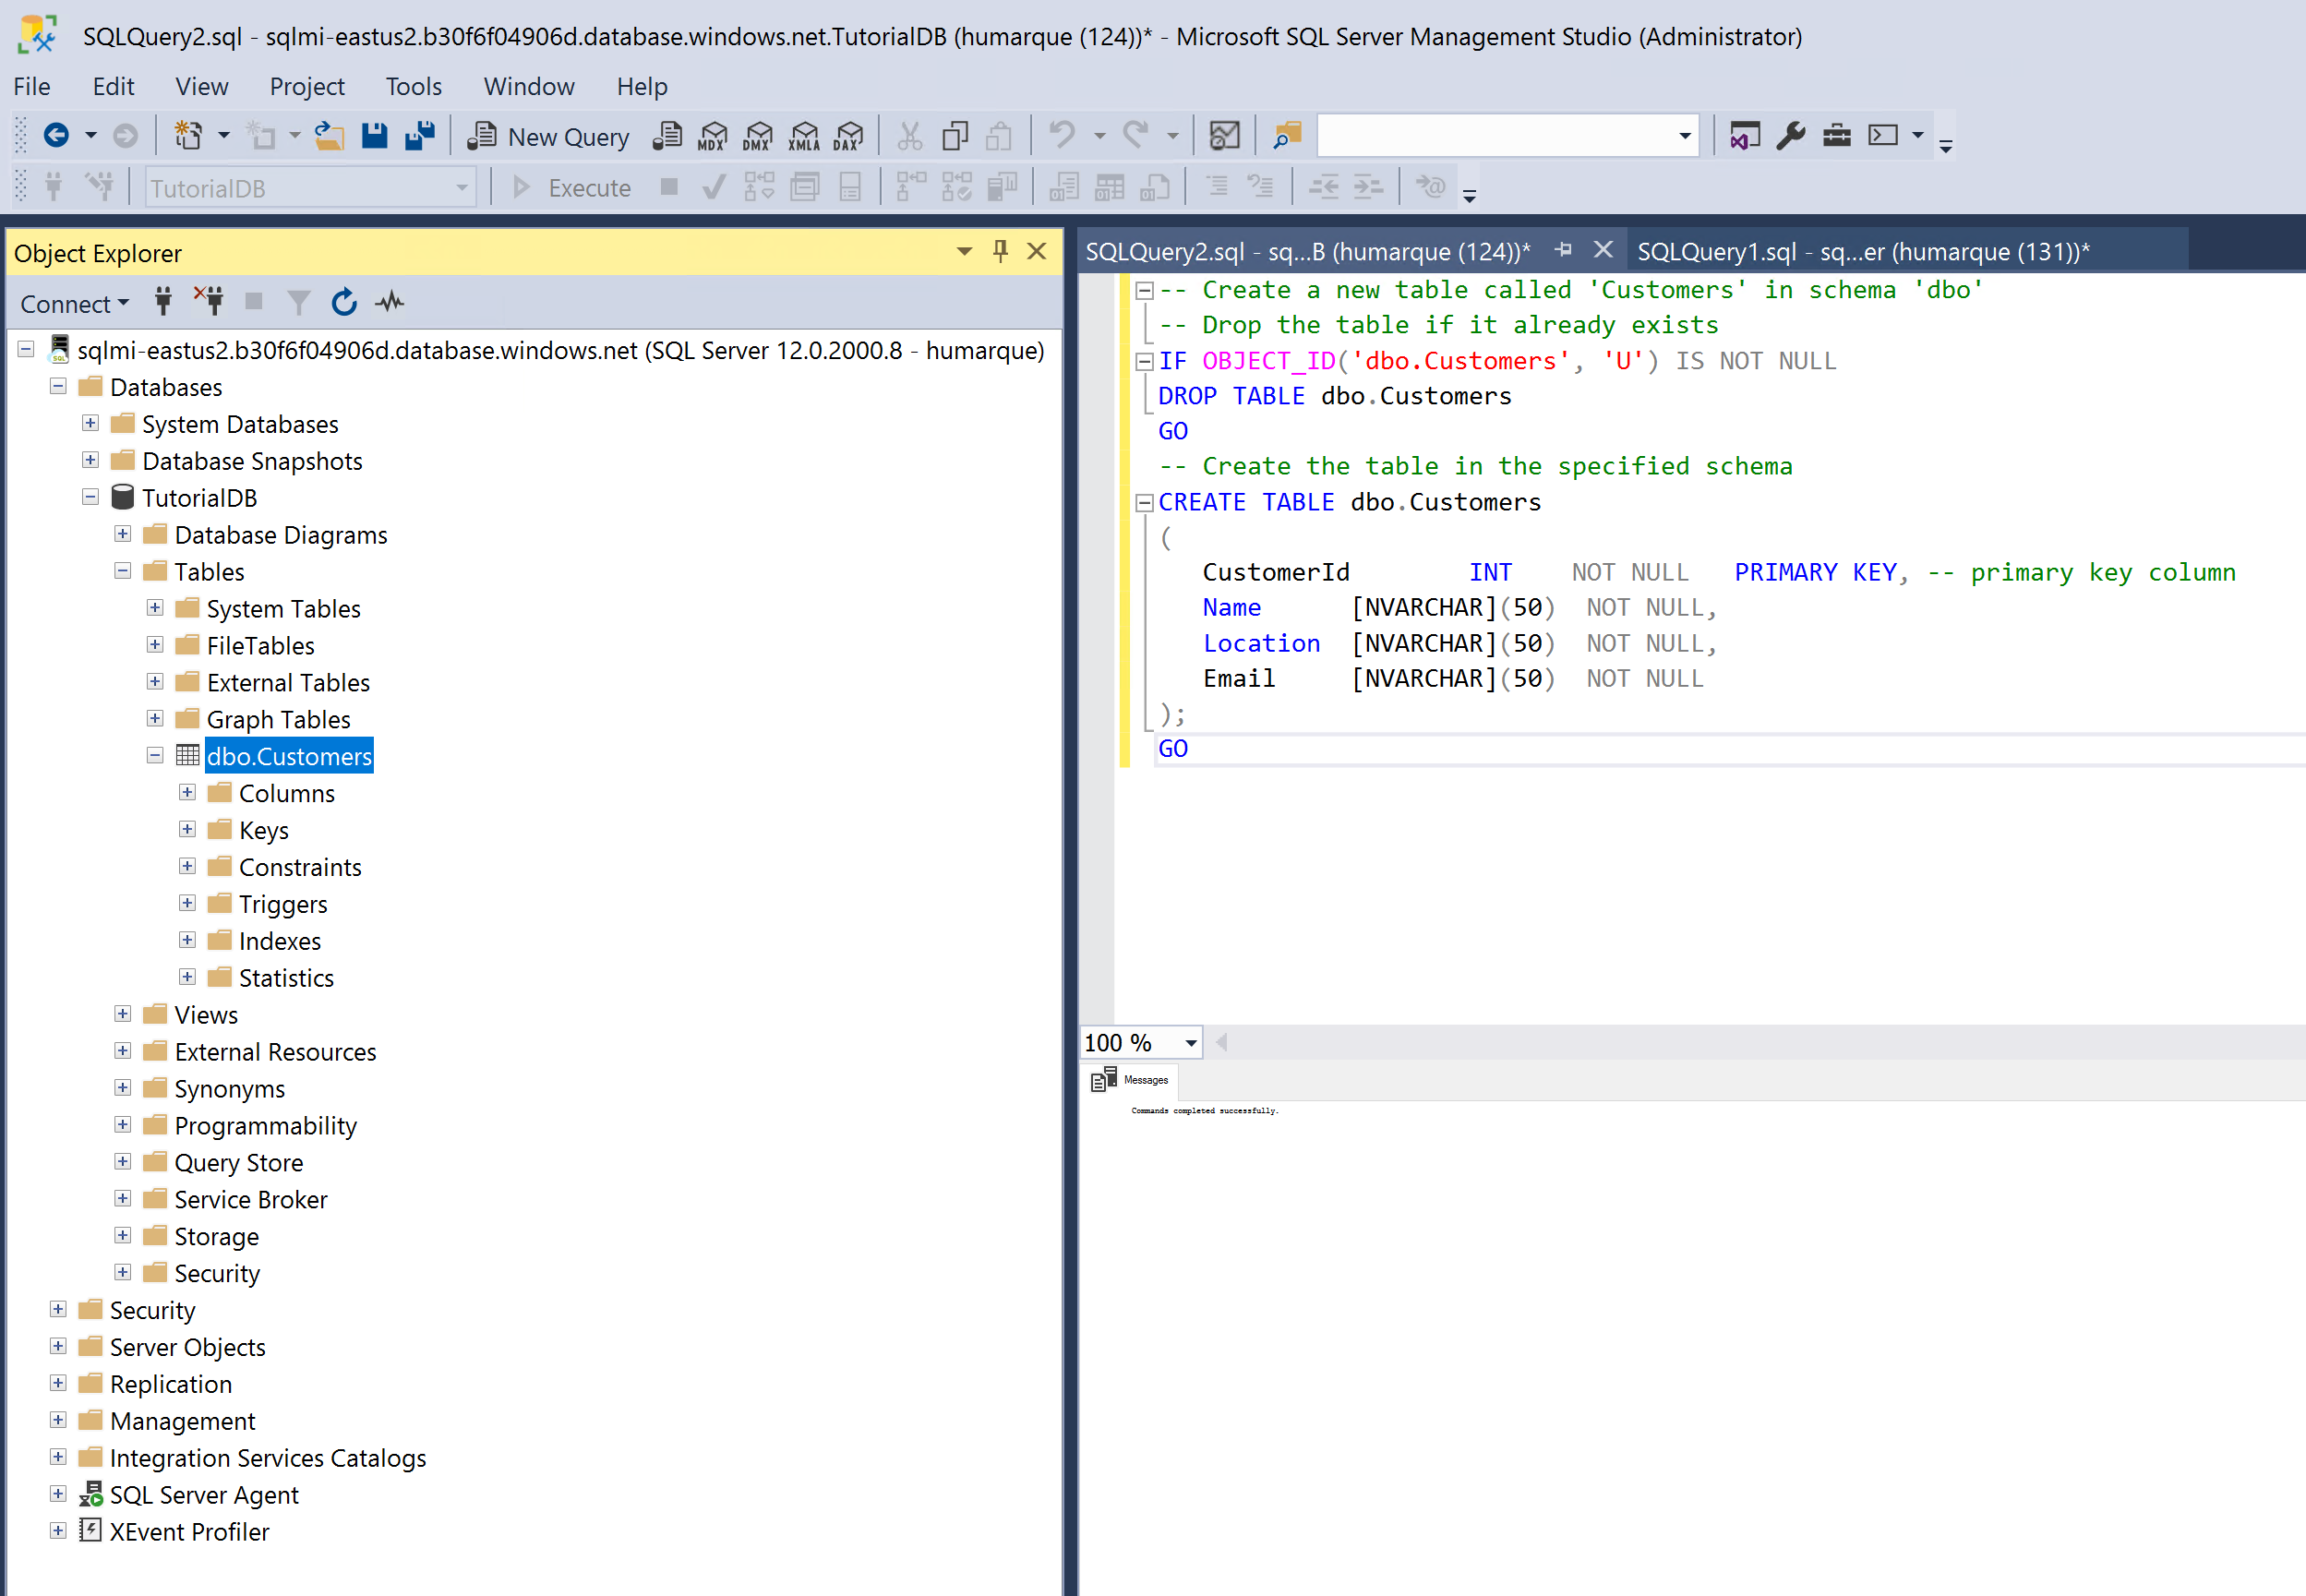Open the Connect dropdown in Object Explorer
The width and height of the screenshot is (2306, 1596).
point(75,303)
